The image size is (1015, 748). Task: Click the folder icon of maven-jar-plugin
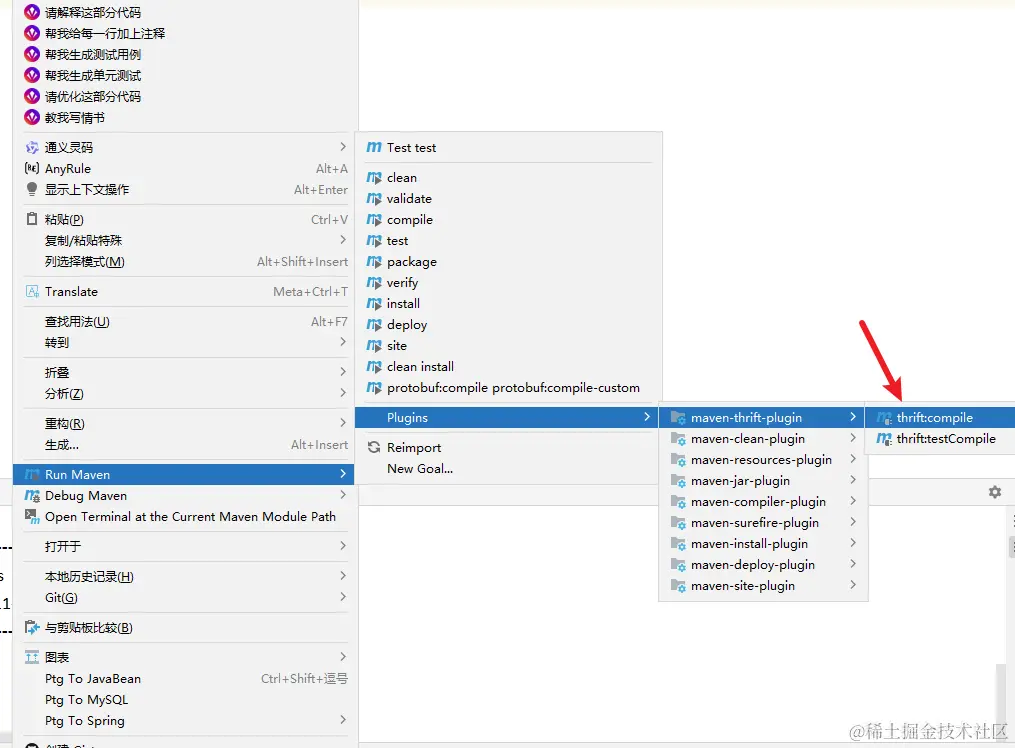678,481
